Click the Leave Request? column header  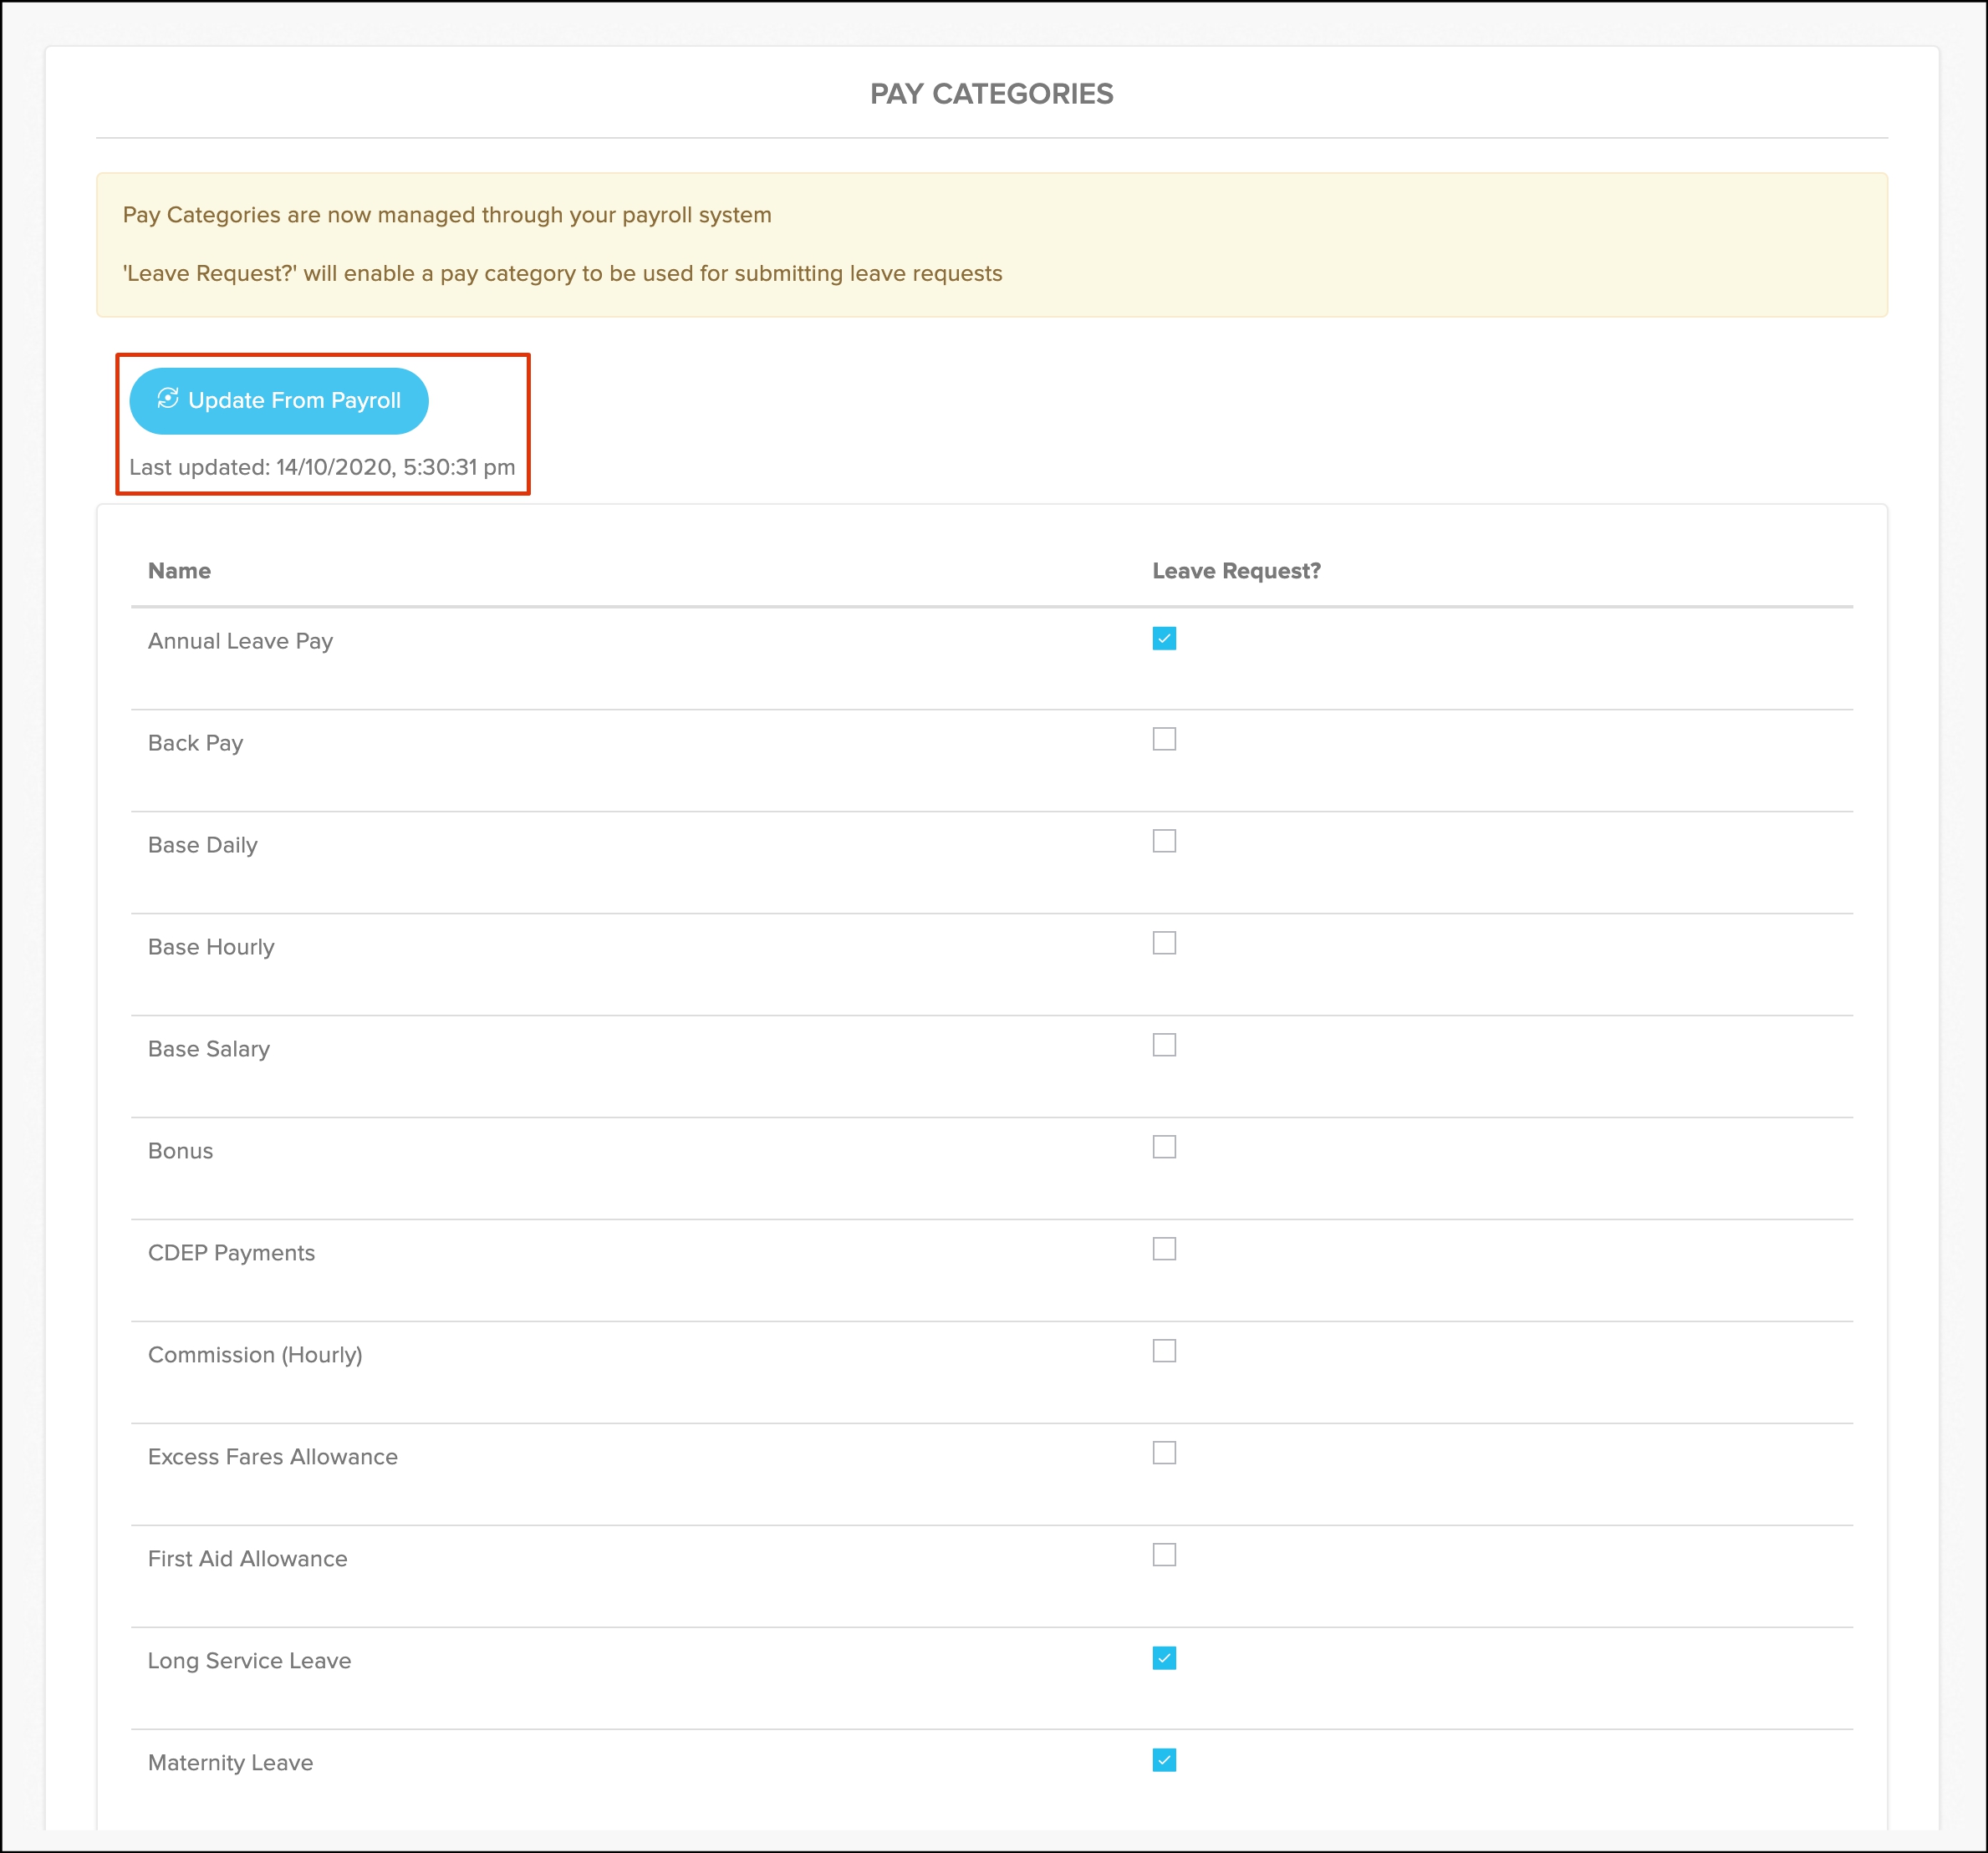point(1236,571)
